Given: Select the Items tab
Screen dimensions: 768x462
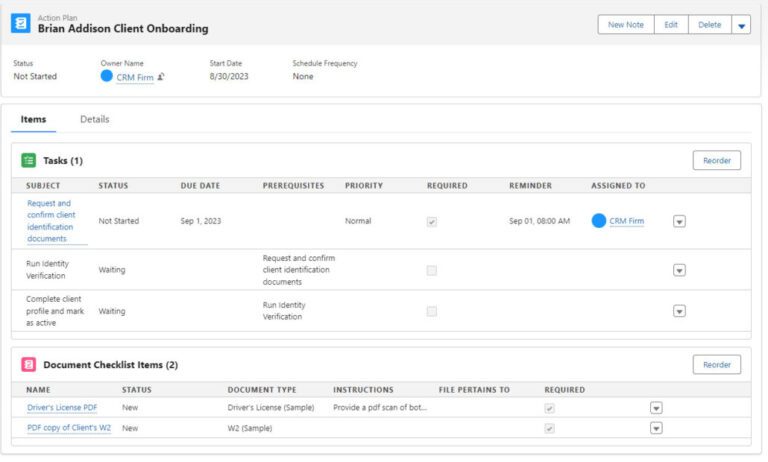Looking at the screenshot, I should [x=33, y=119].
